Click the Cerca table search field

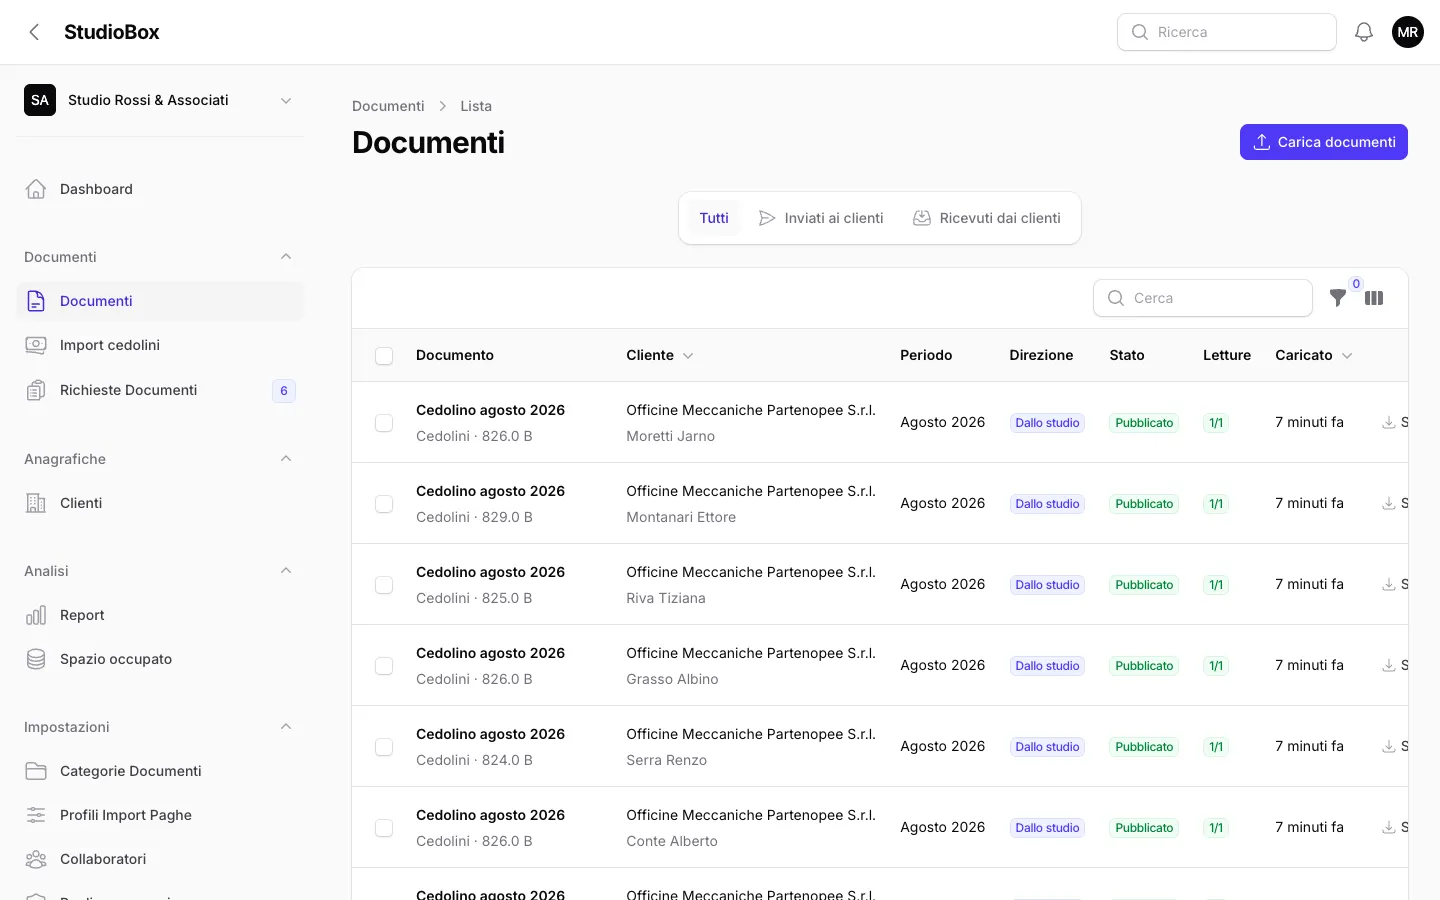(x=1203, y=298)
